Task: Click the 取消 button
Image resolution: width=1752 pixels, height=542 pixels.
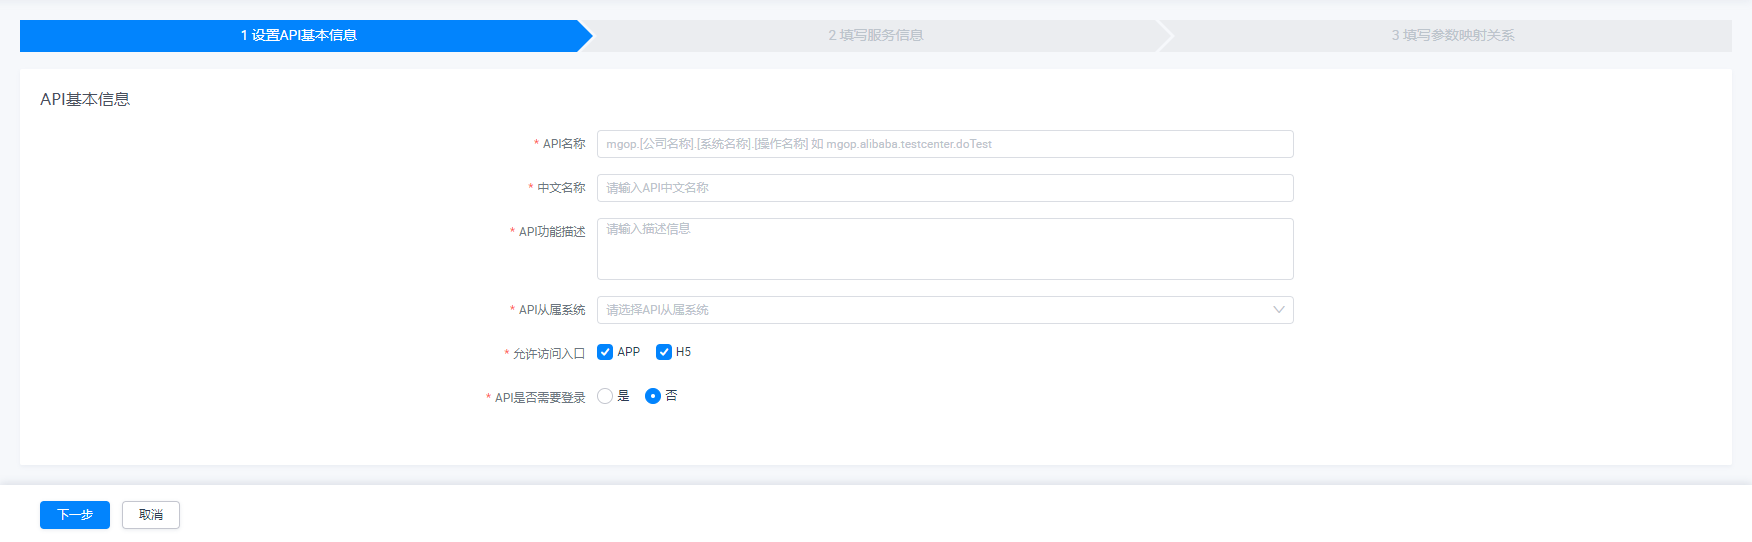Action: (151, 515)
